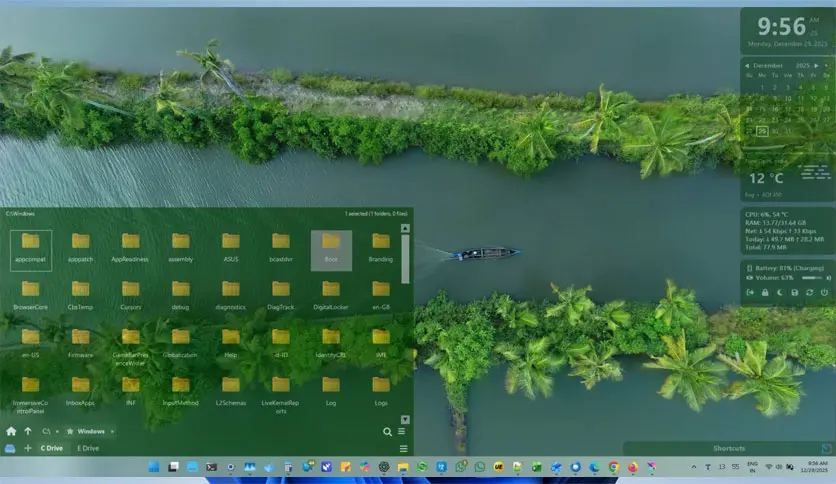Select the DiagTrack folder
836x484 pixels.
coord(281,296)
